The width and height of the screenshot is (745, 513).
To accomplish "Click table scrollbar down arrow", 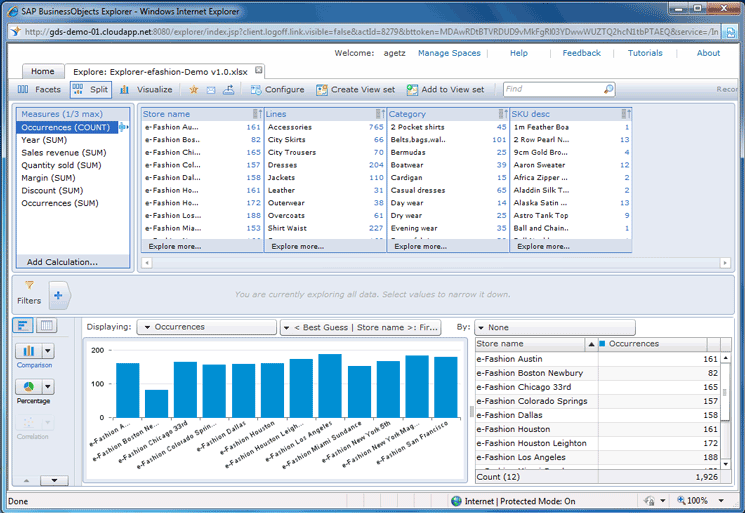I will pyautogui.click(x=726, y=464).
